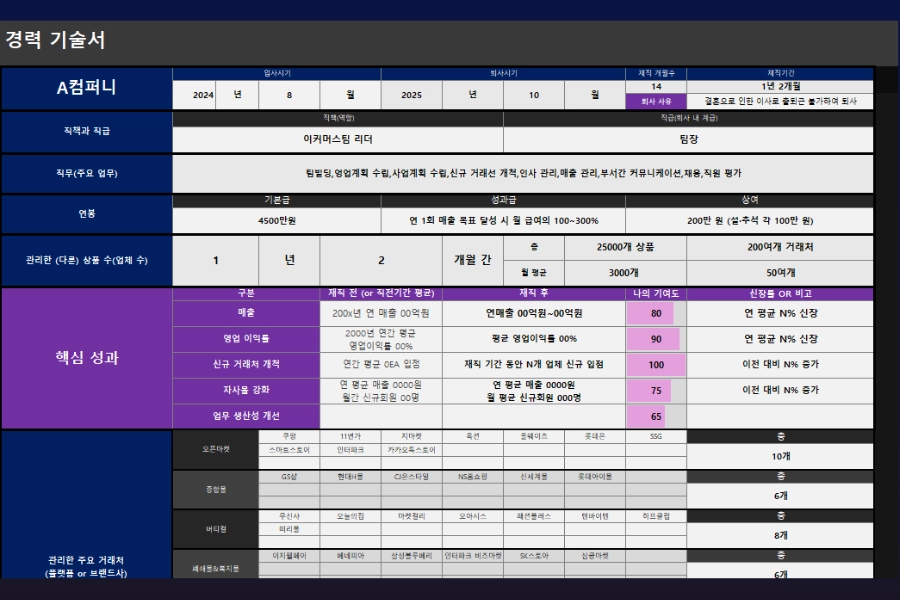Click the 오픈마켓 category label

(215, 450)
